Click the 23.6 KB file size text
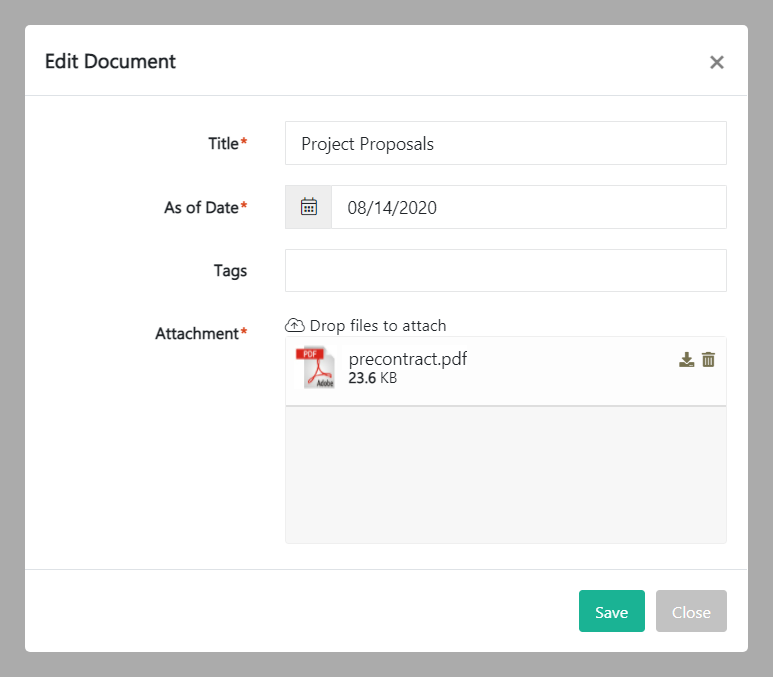Viewport: 773px width, 677px height. 373,379
